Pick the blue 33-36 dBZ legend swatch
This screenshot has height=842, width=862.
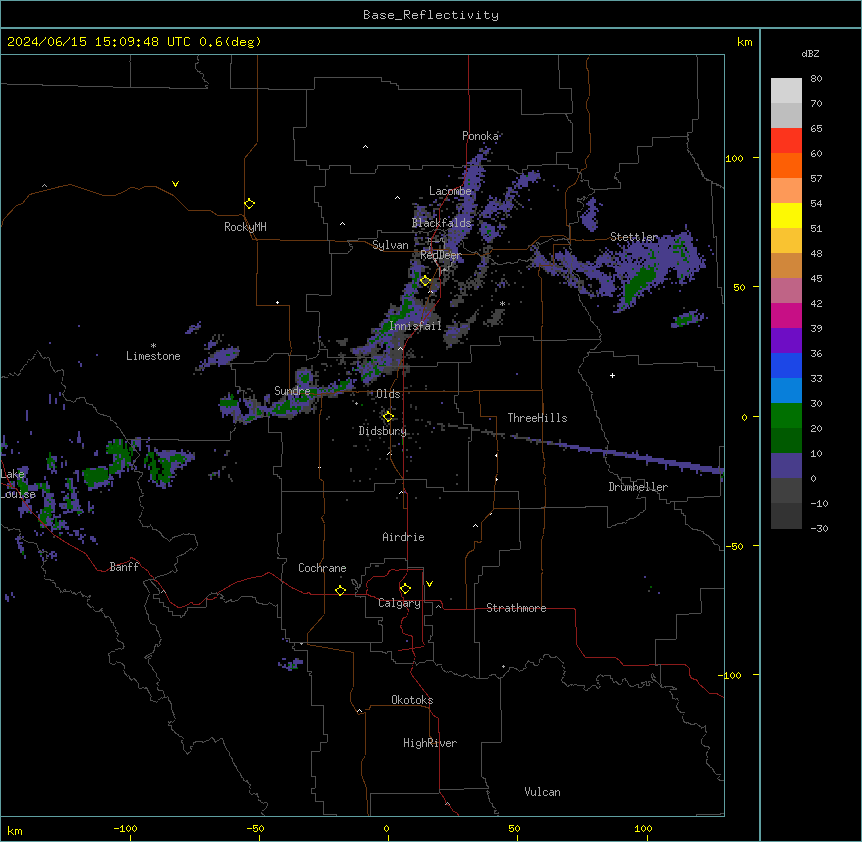[786, 365]
